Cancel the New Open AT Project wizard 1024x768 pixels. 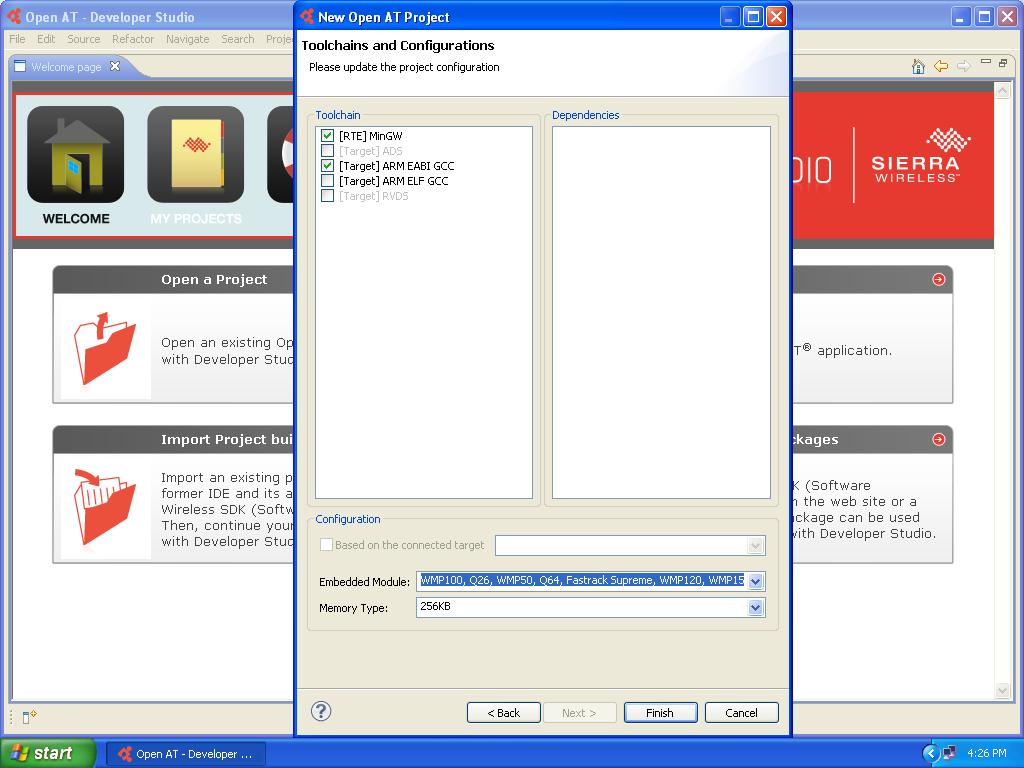[x=741, y=712]
